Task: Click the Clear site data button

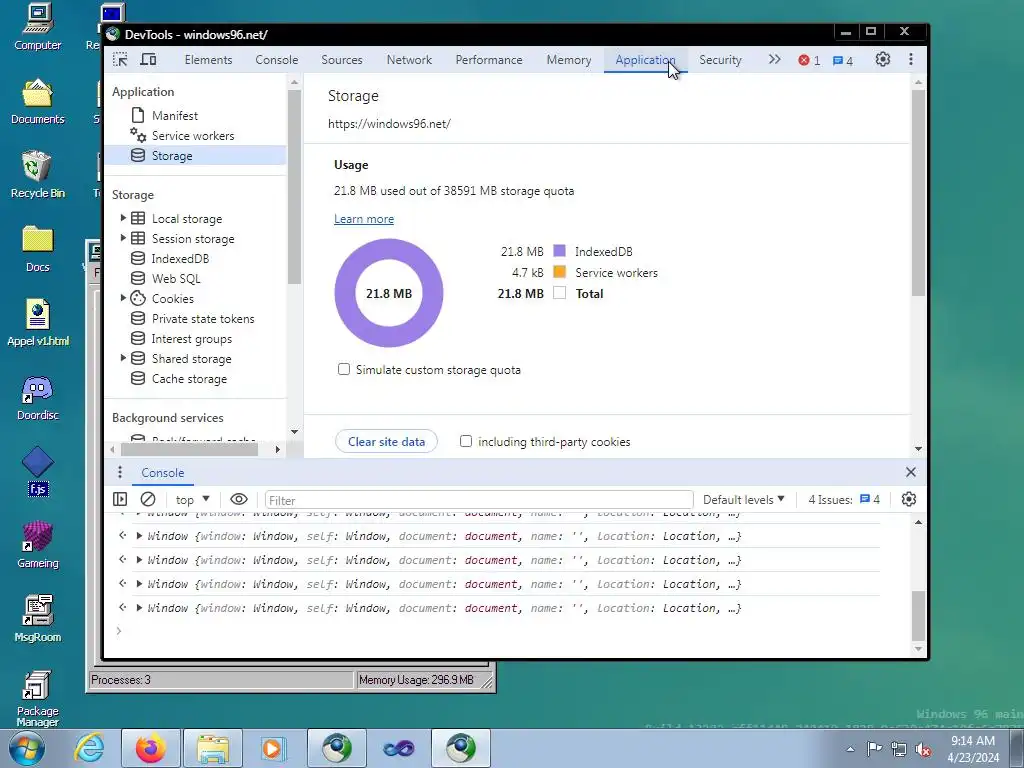Action: pos(386,441)
